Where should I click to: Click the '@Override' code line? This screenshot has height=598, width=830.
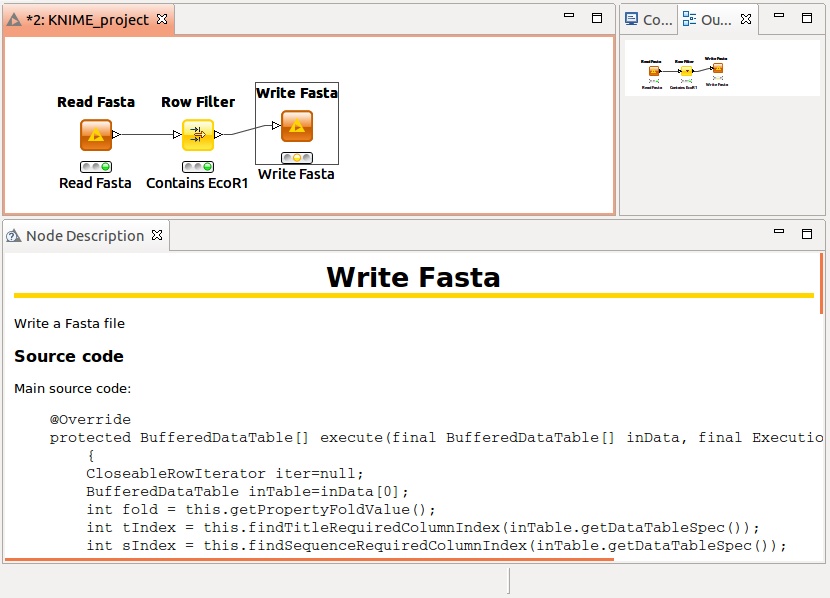(90, 420)
